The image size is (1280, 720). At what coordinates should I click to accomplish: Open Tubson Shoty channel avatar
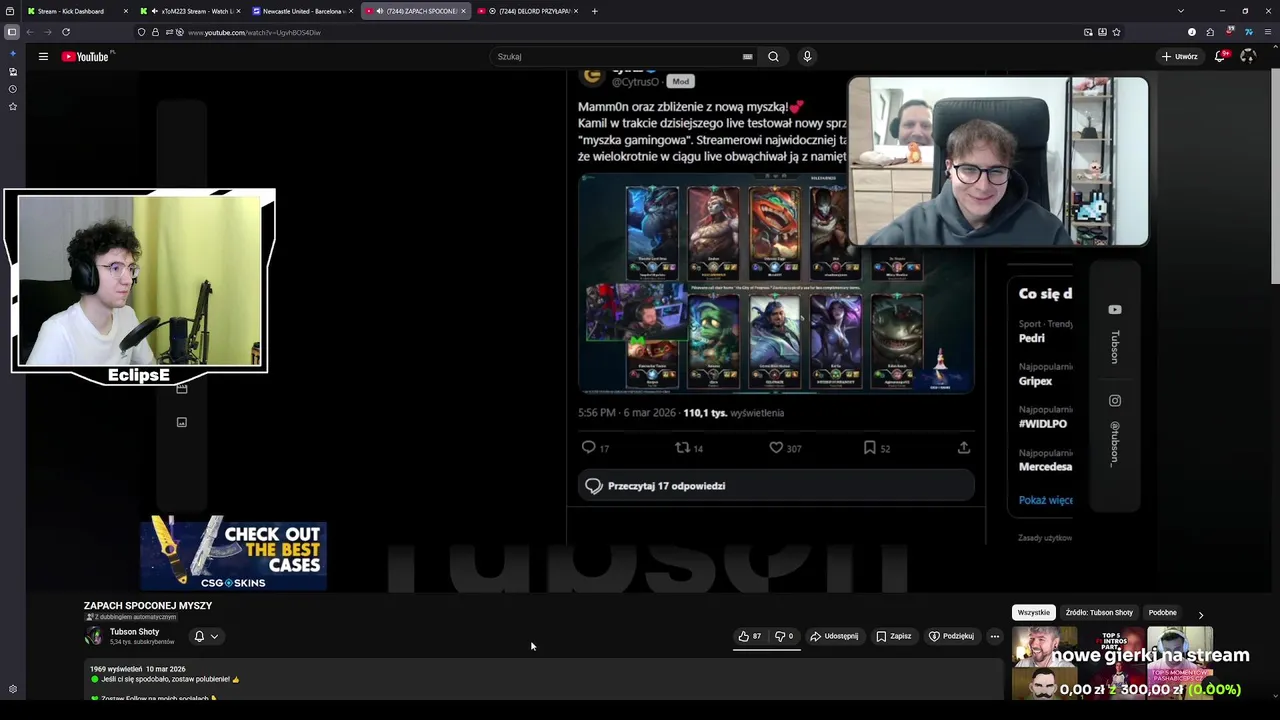[93, 636]
